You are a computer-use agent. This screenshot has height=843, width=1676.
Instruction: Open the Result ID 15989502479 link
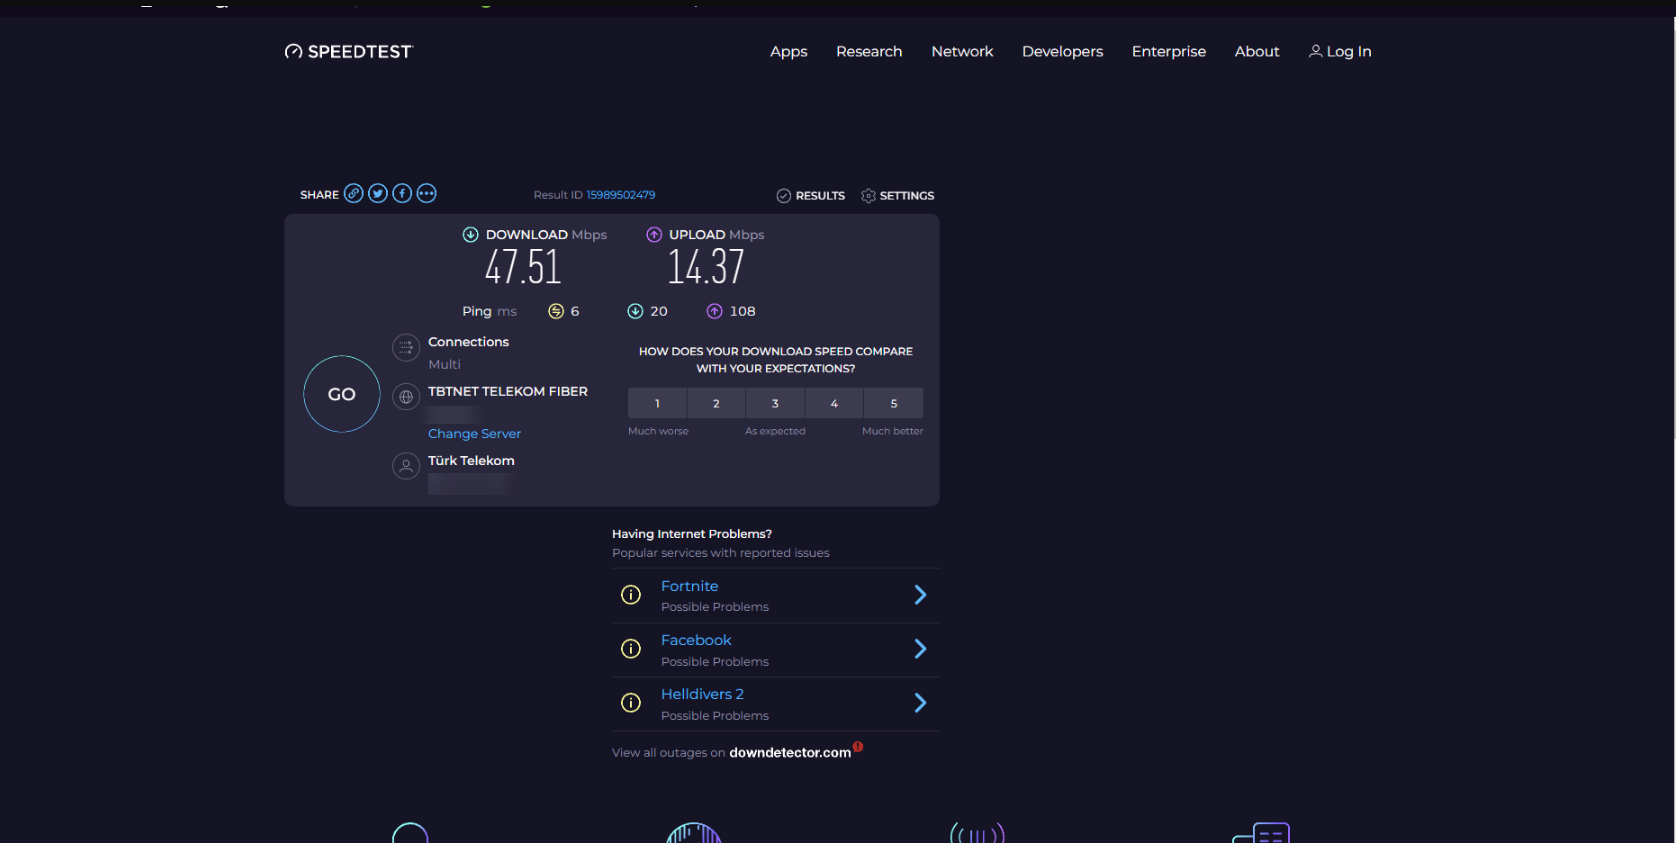621,195
